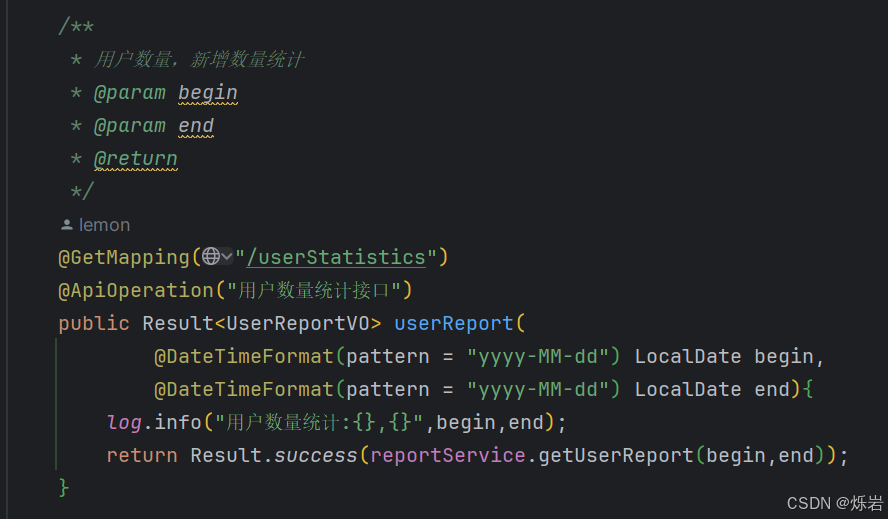Click the Javadoc description 用户数量, 新增数量统计

[x=199, y=59]
